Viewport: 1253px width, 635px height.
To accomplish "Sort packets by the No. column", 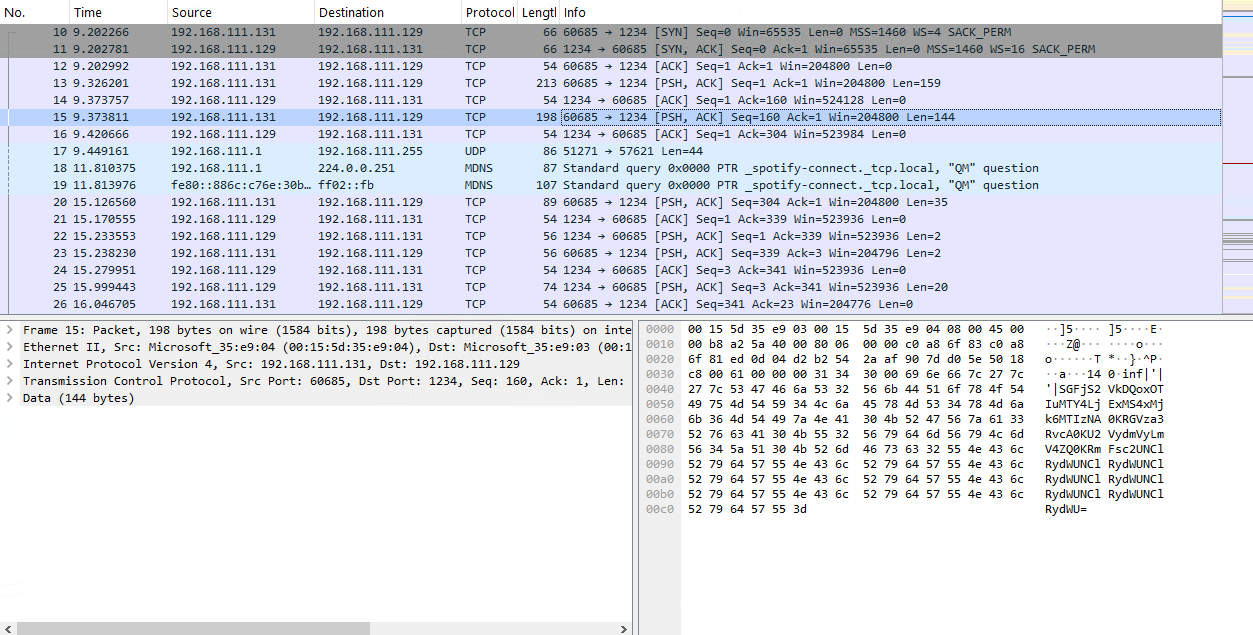I will click(35, 12).
